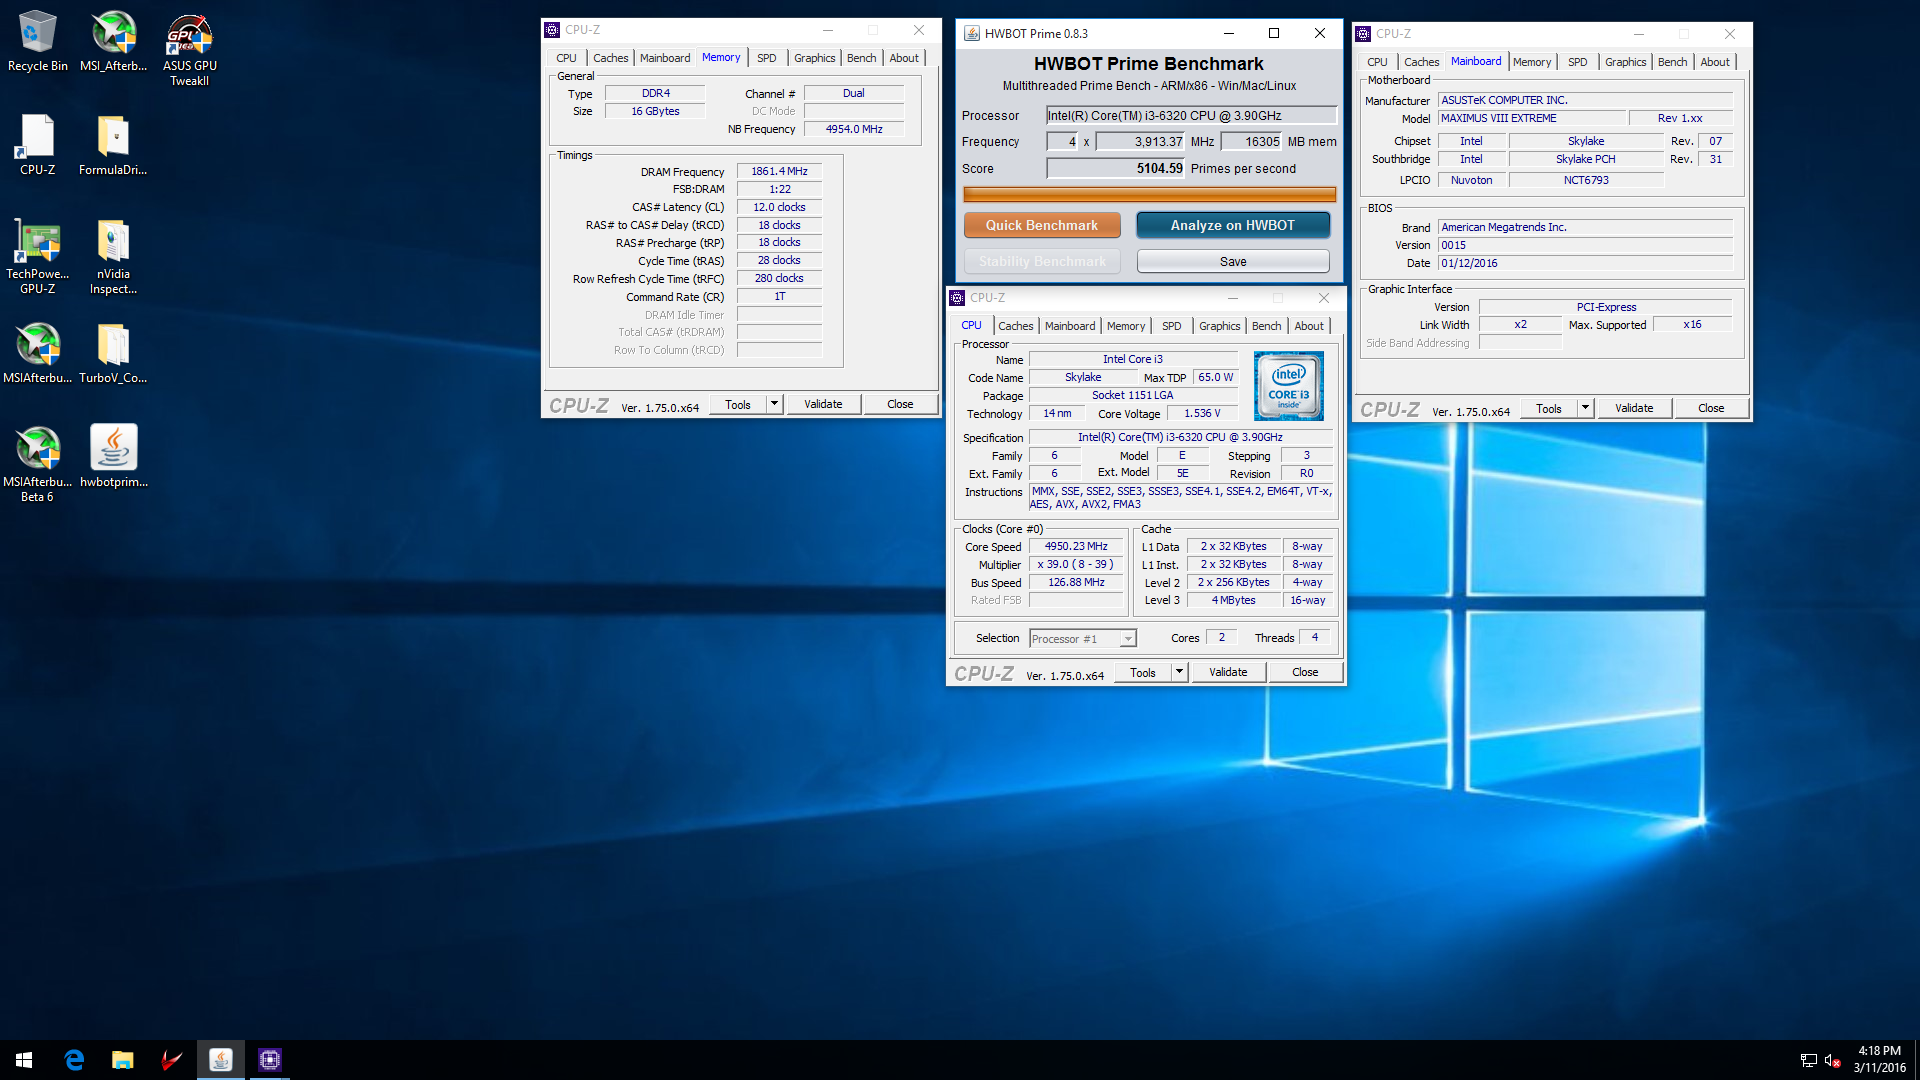The height and width of the screenshot is (1080, 1920).
Task: Click the mainboard Model MAXIMUS VIII EXTREME
Action: [x=1533, y=118]
